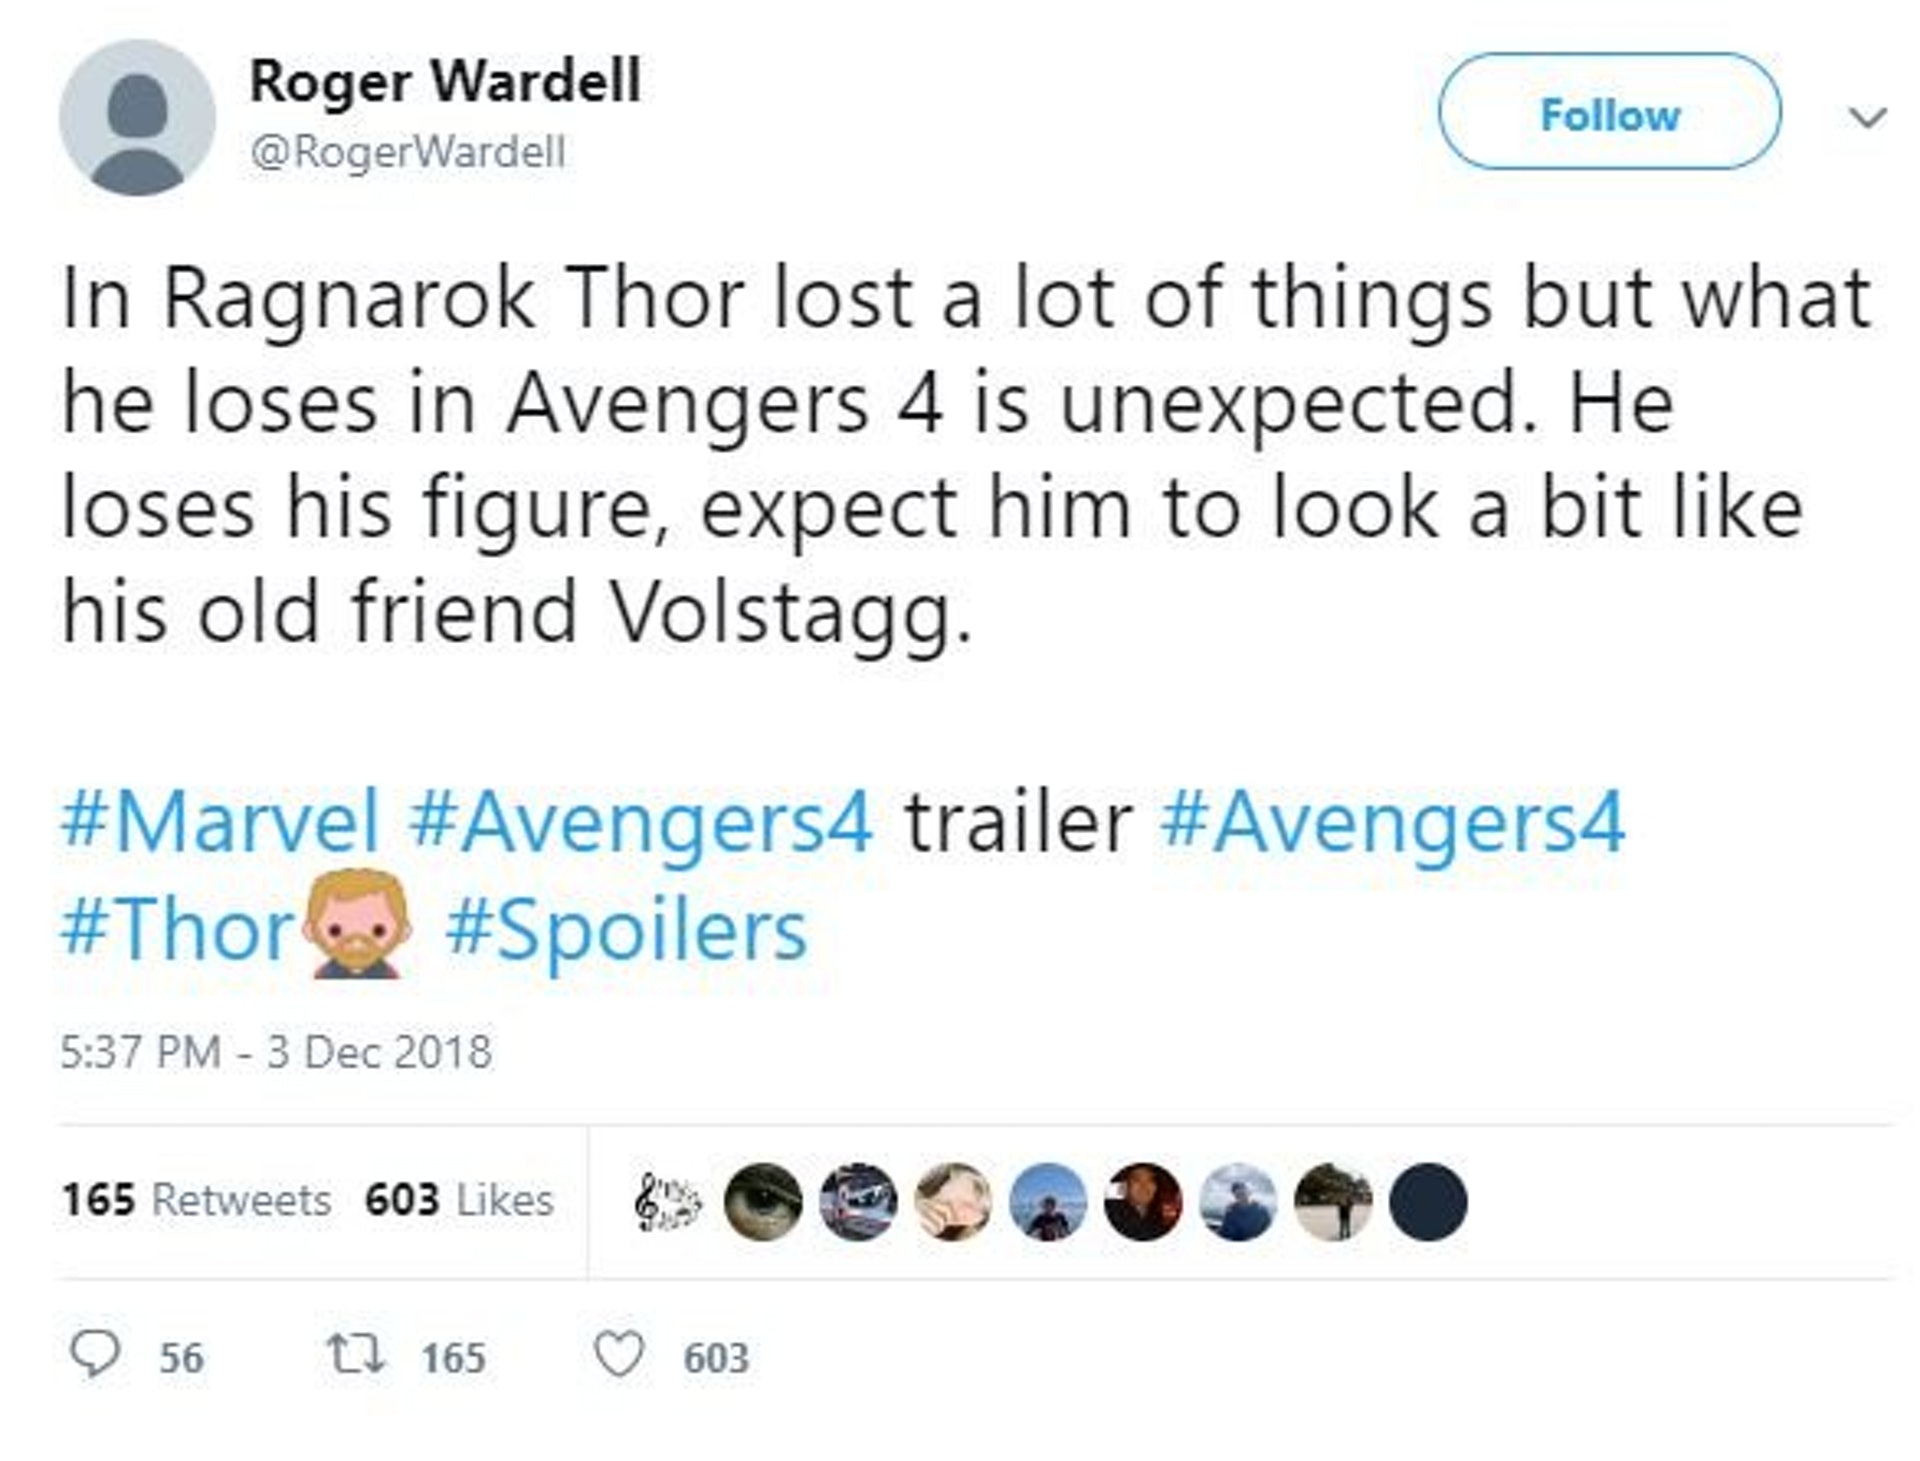View the 165 Retweets list

pyautogui.click(x=196, y=1200)
